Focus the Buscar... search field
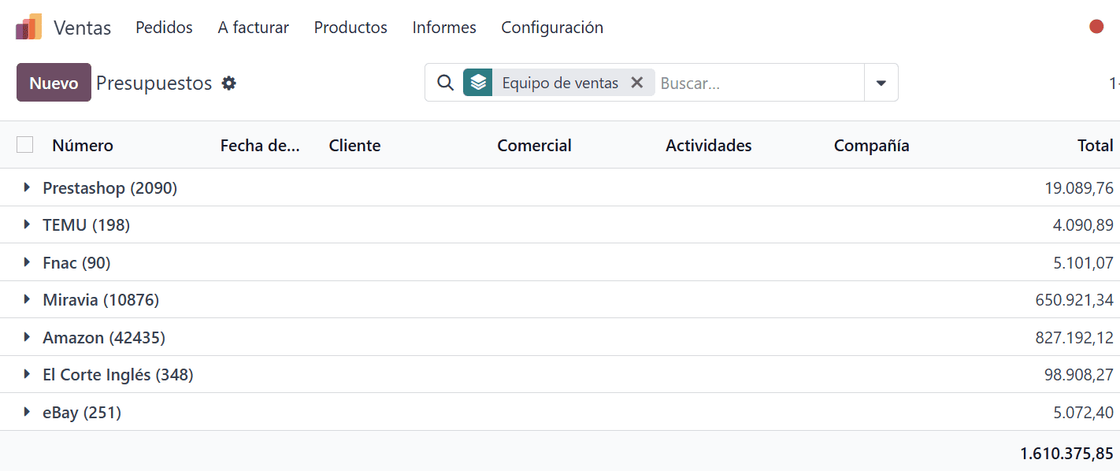The image size is (1120, 471). coord(759,83)
